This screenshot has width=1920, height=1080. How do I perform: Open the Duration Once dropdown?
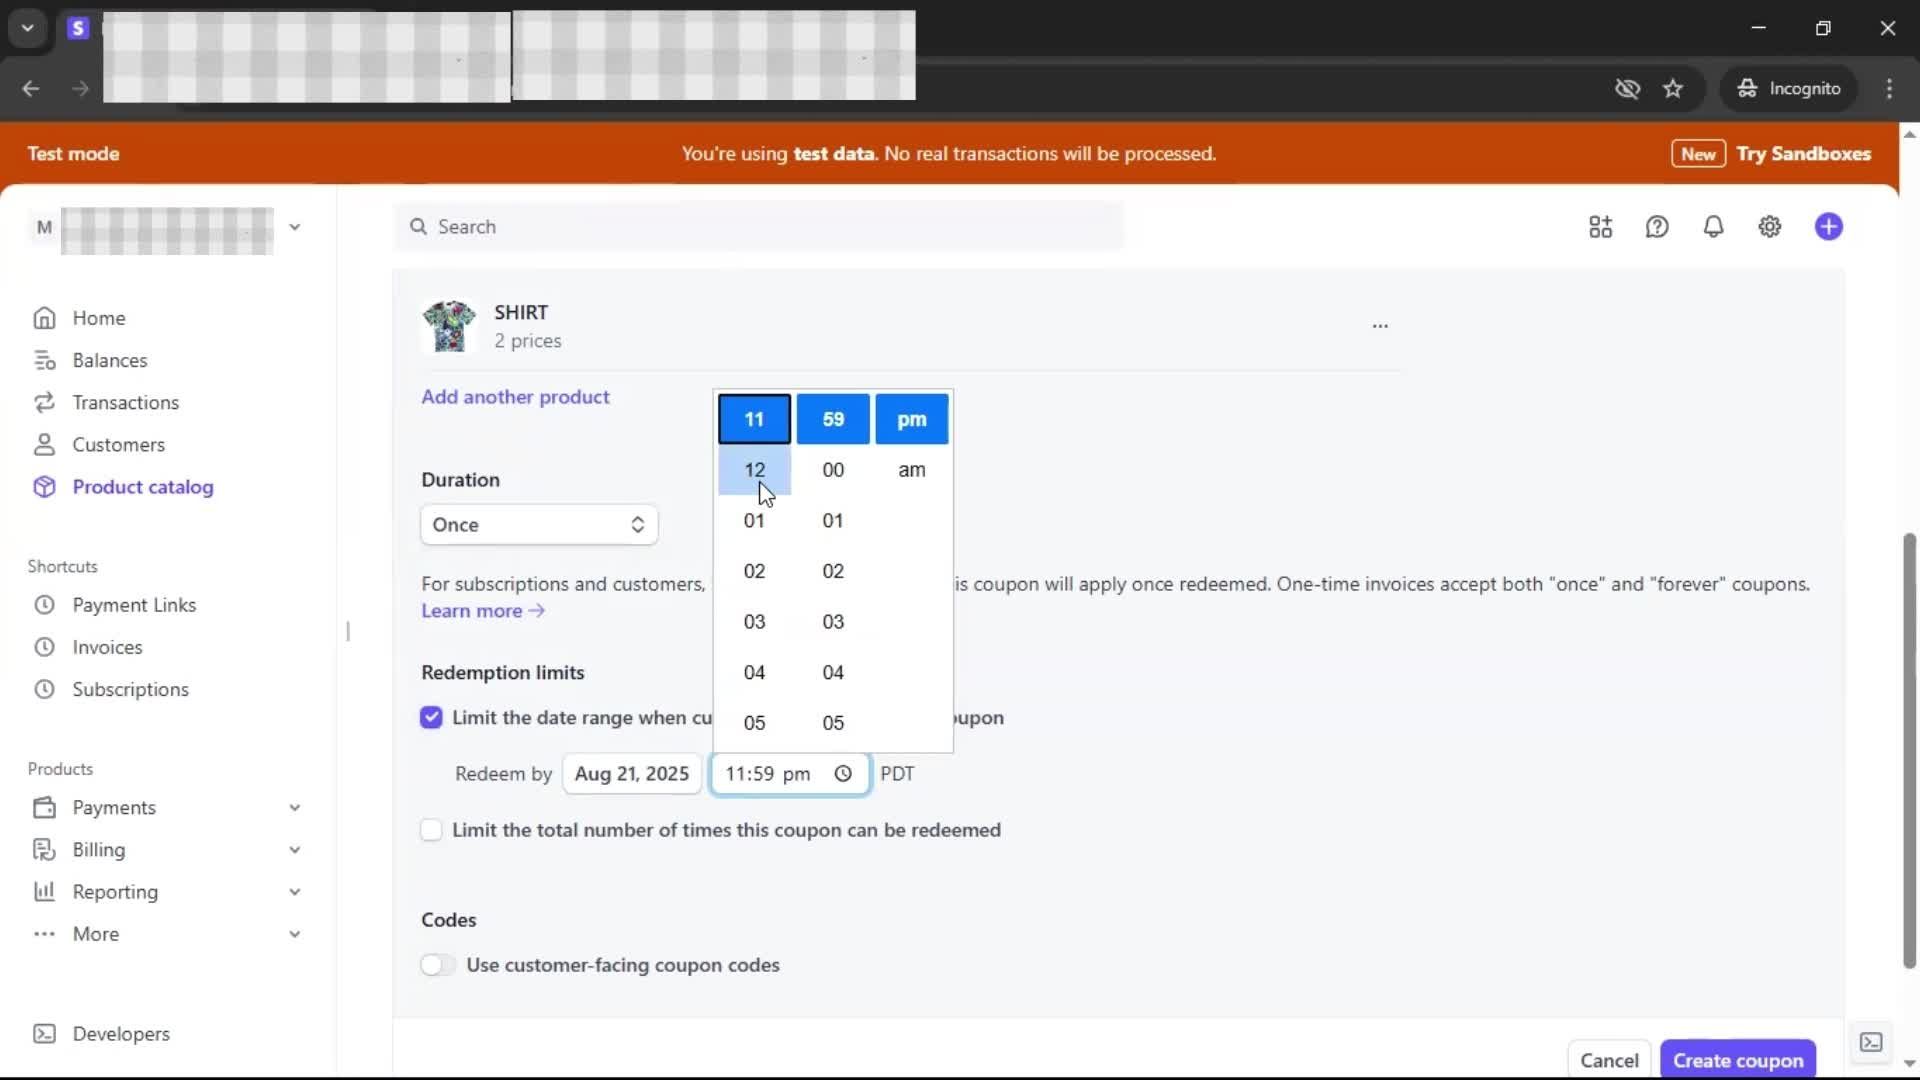click(x=538, y=525)
